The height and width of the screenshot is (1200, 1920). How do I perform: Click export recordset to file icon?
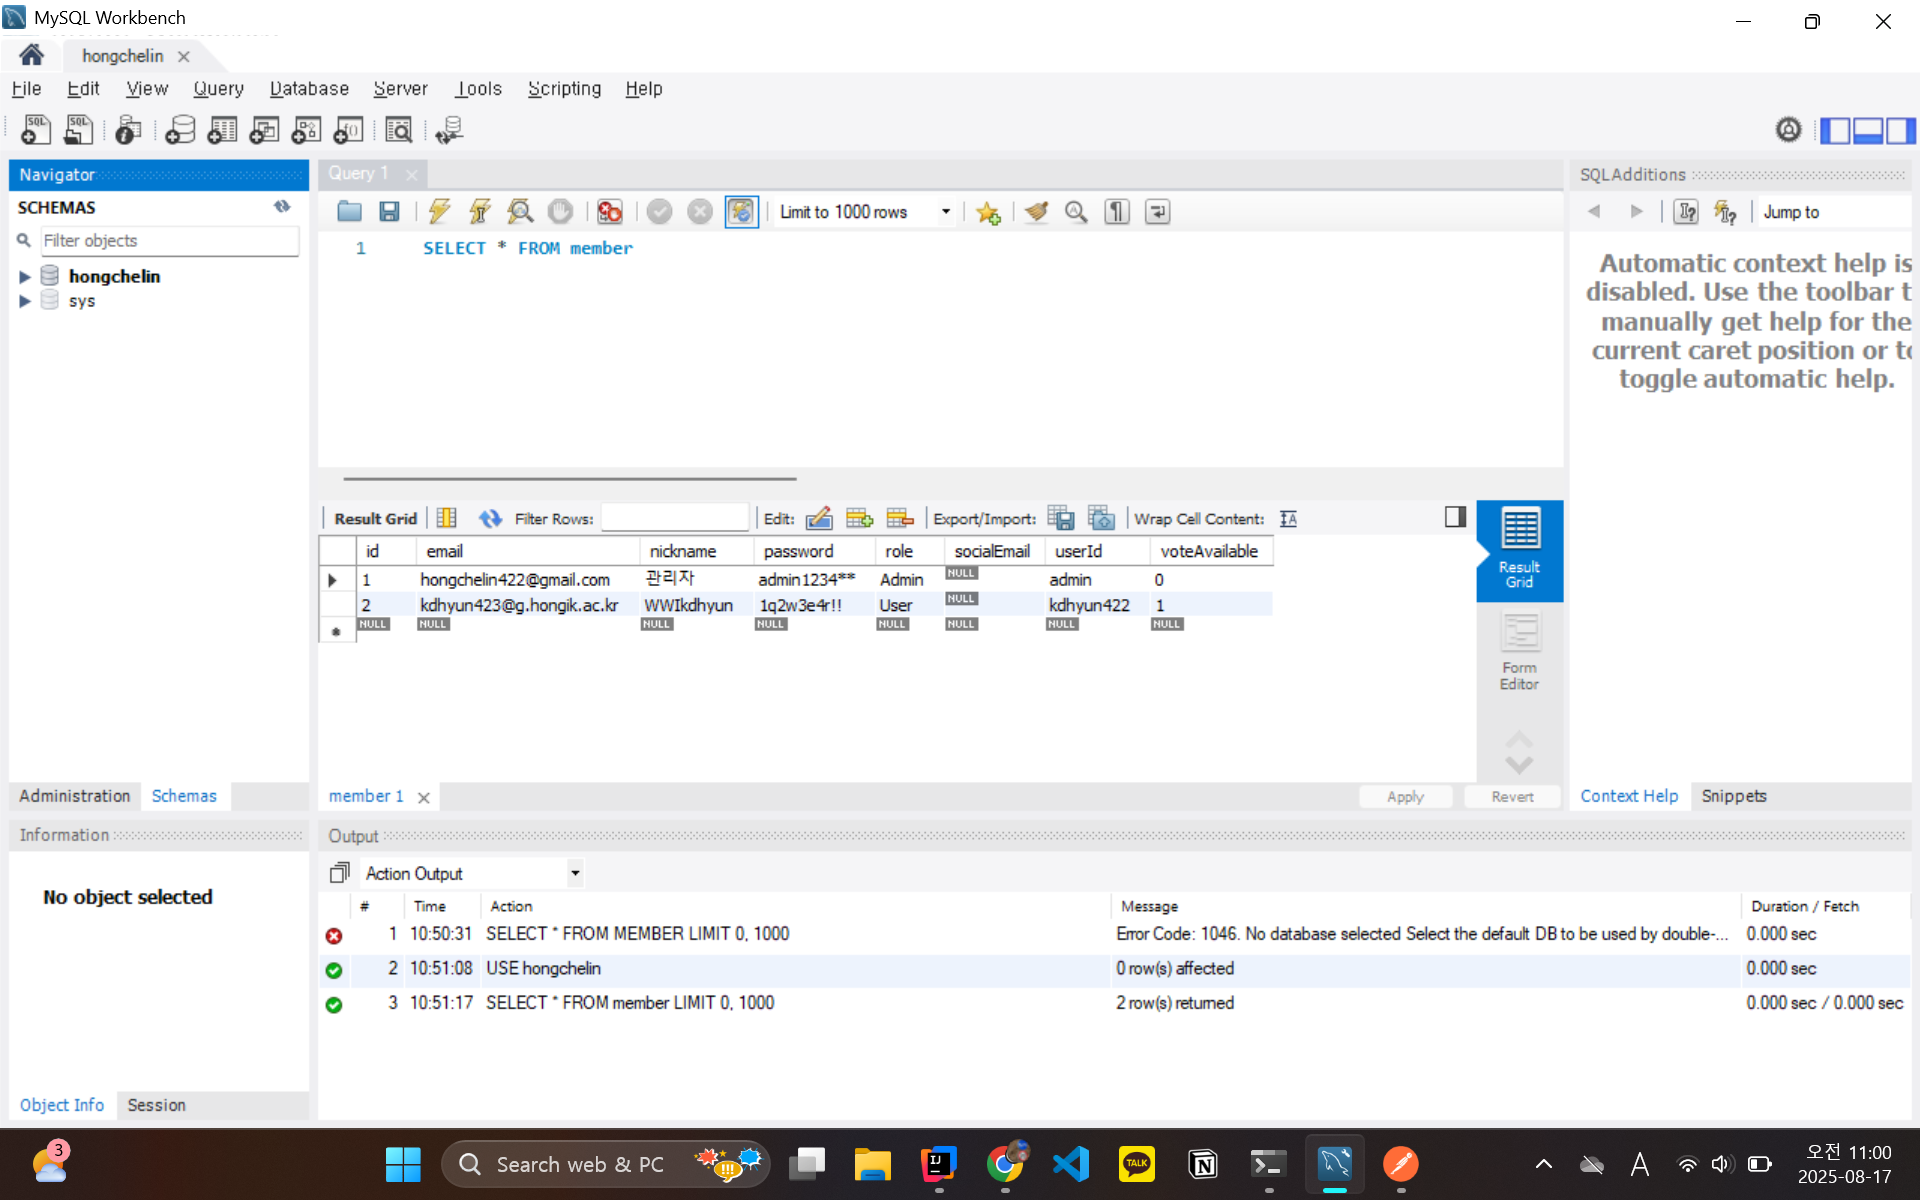[x=1060, y=518]
